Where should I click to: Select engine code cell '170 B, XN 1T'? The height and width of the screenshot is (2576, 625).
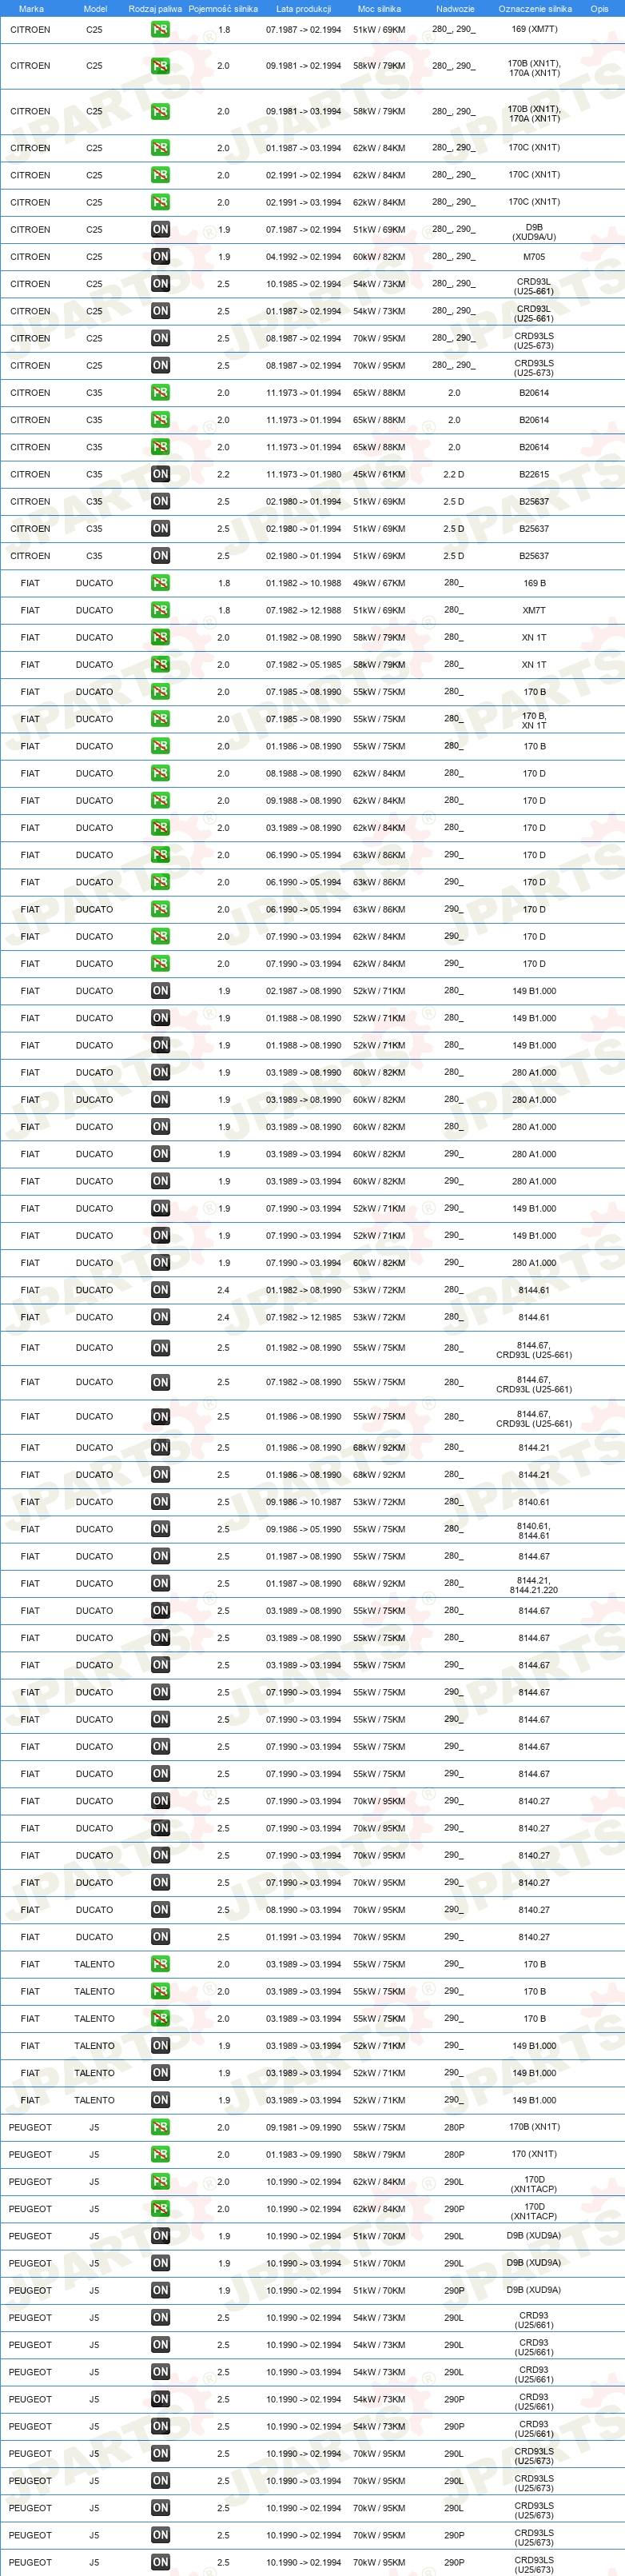pos(534,720)
